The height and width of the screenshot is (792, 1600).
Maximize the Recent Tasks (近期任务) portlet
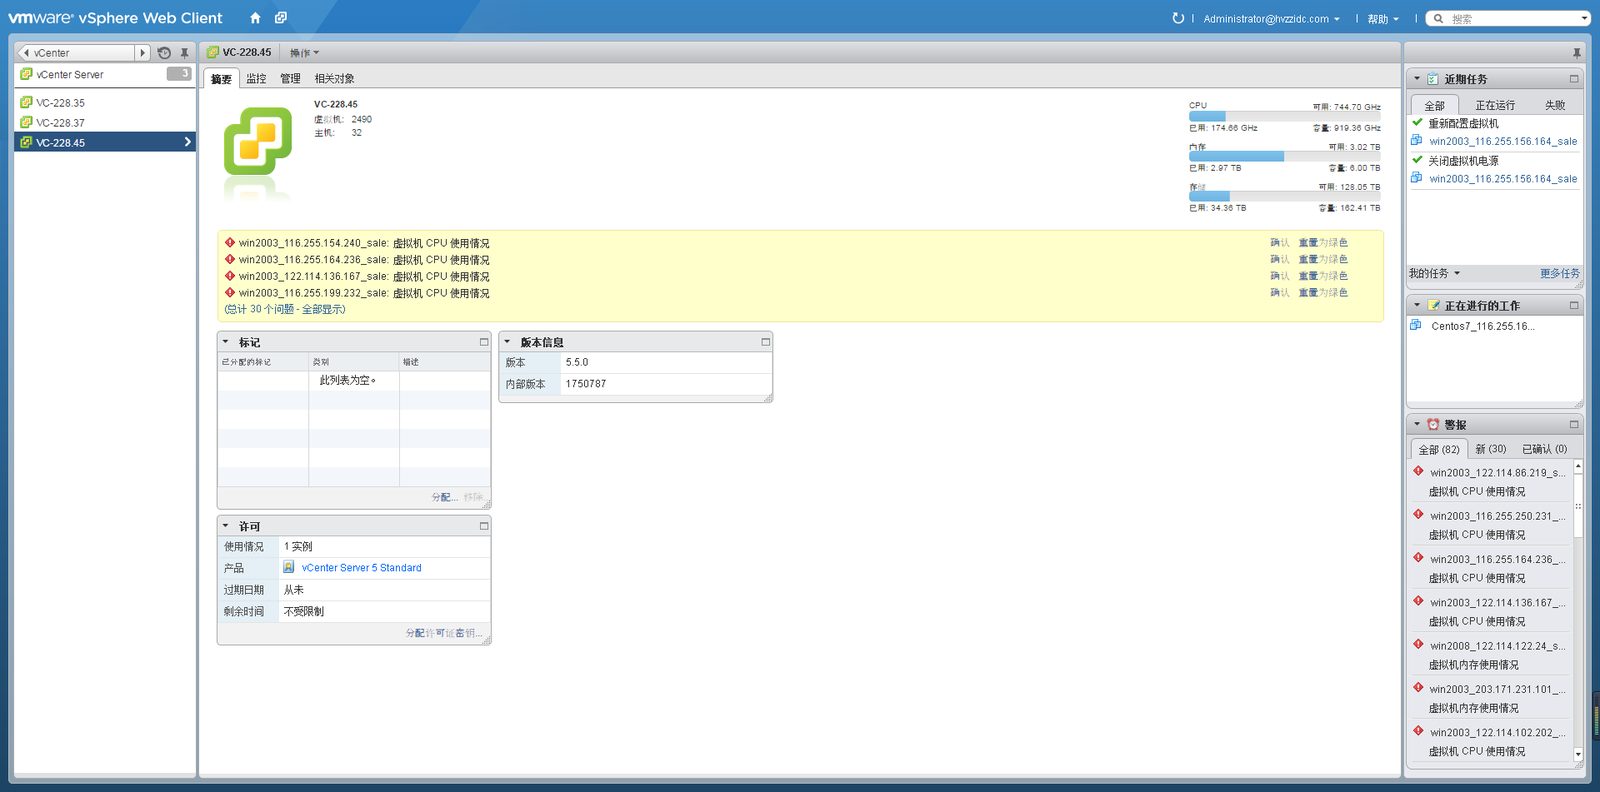click(1574, 79)
